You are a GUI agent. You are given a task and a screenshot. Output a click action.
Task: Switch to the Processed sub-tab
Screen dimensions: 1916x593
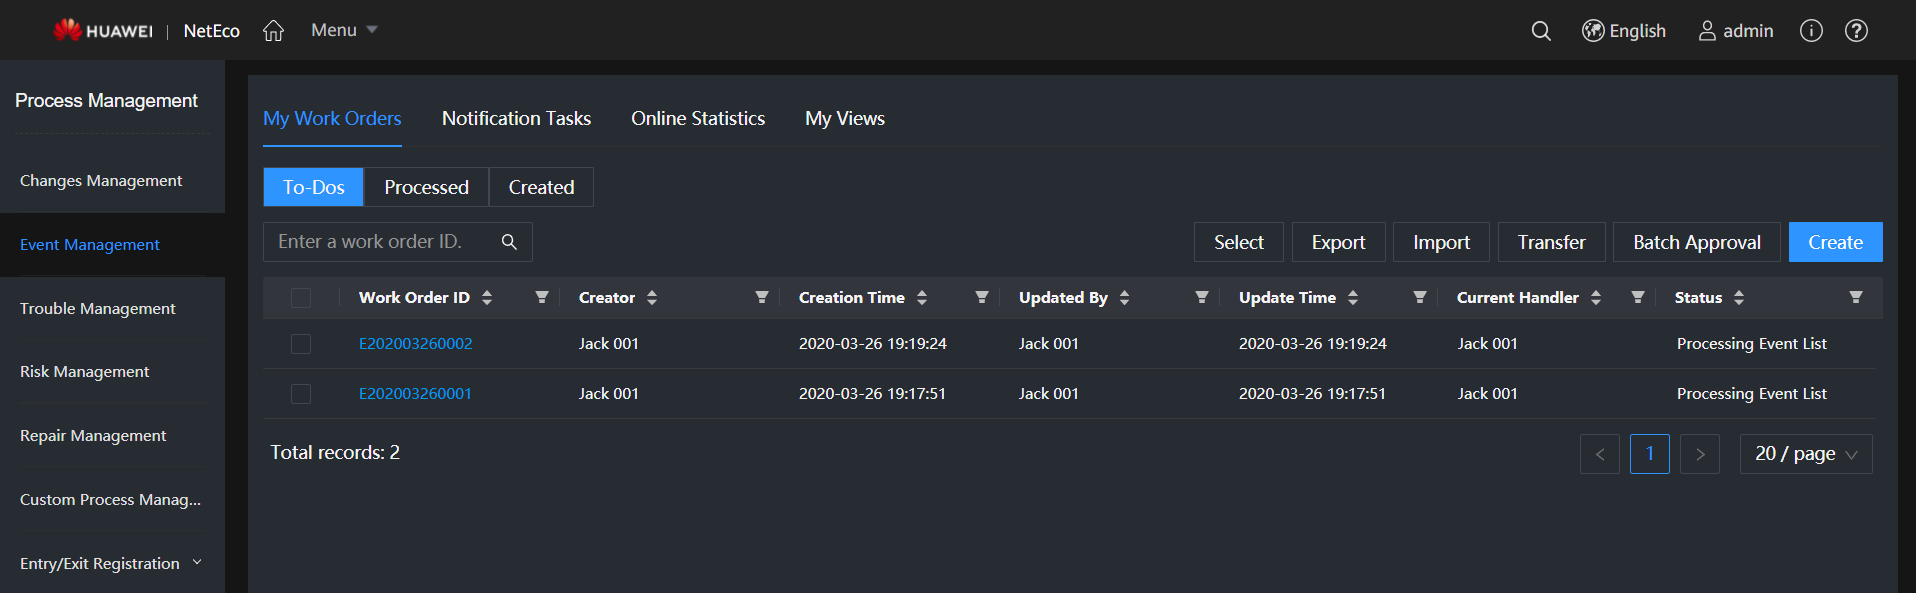pyautogui.click(x=426, y=187)
